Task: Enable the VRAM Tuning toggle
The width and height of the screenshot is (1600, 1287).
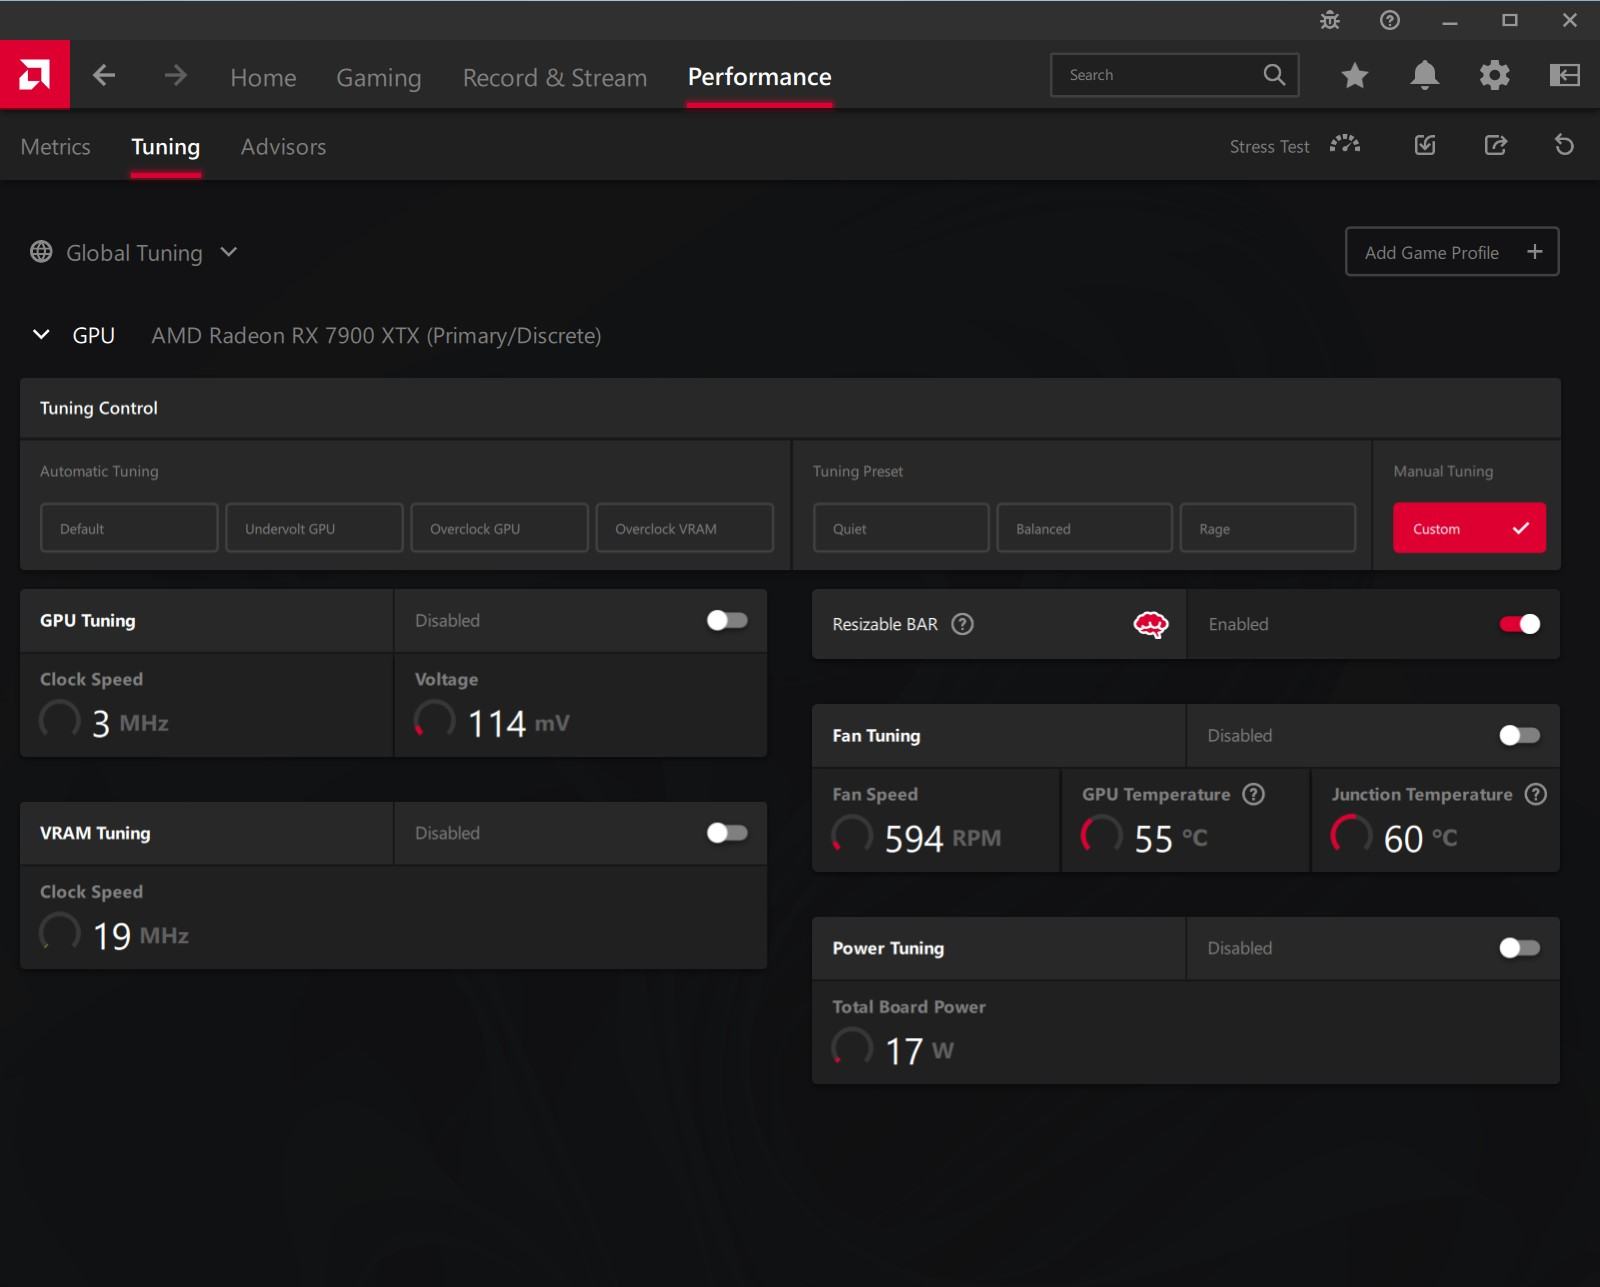Action: [x=727, y=833]
